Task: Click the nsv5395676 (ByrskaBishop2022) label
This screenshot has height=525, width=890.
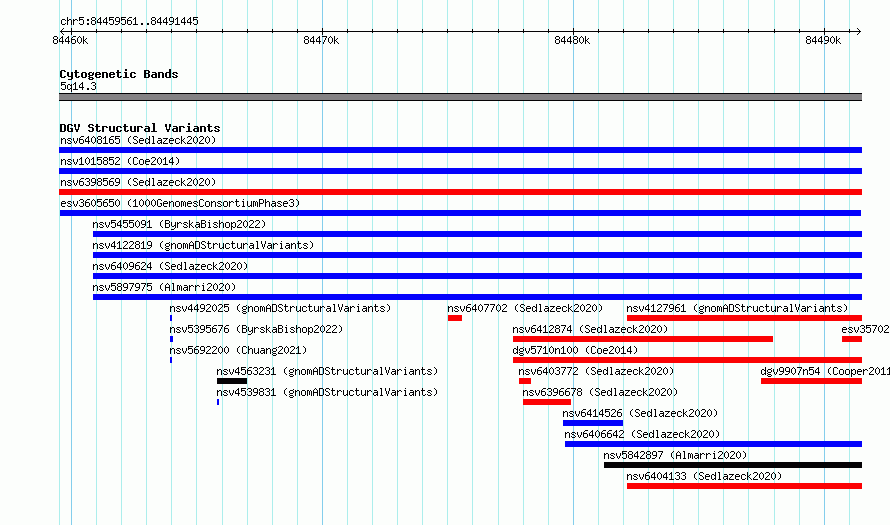Action: (256, 329)
